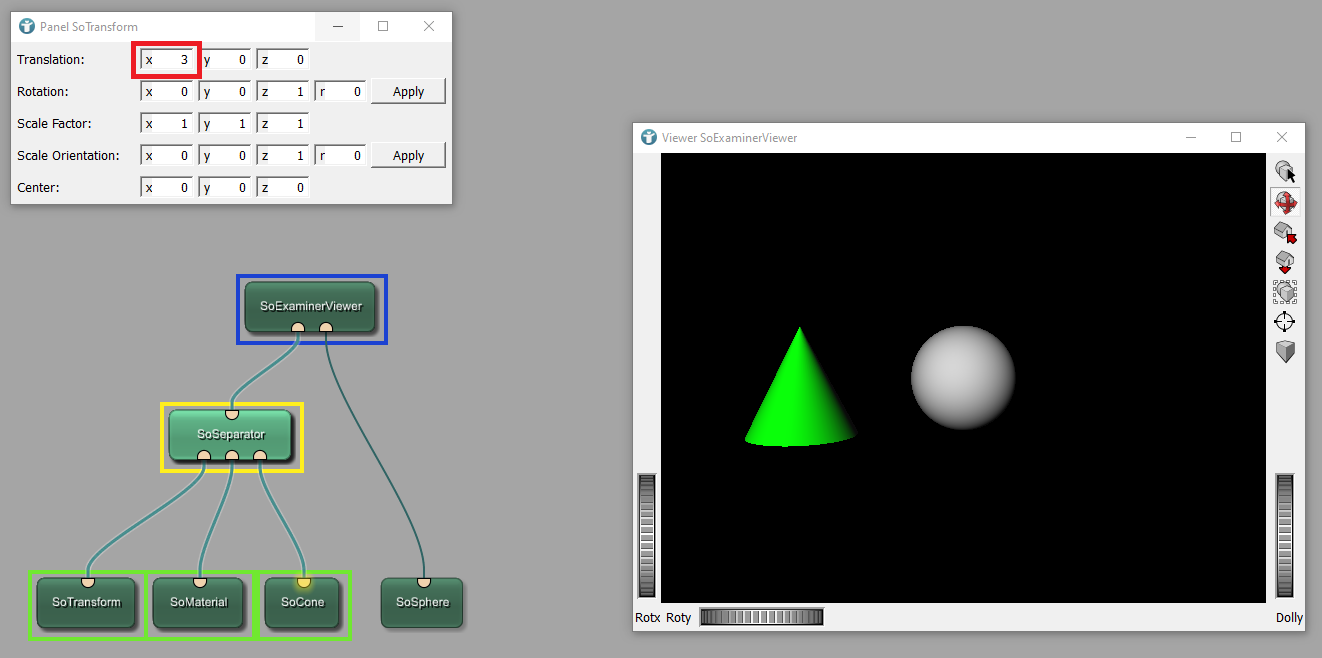Click the Translation x input field
The image size is (1322, 658).
pyautogui.click(x=167, y=60)
